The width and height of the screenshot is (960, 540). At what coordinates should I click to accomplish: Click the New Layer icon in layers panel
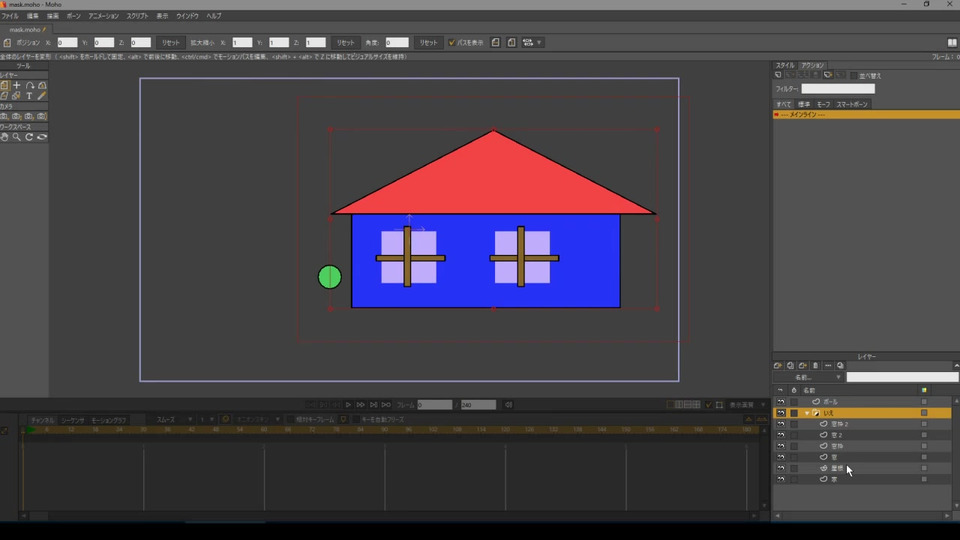coord(778,366)
